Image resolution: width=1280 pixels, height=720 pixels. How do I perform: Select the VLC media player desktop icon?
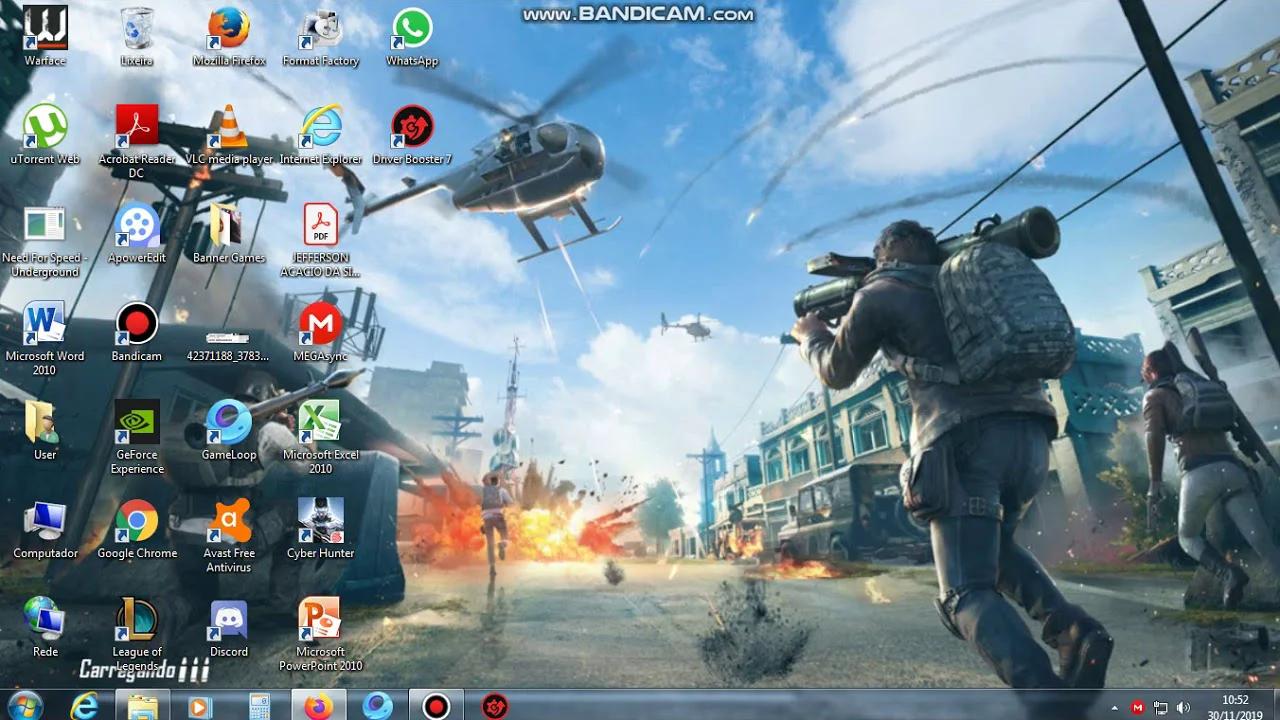(229, 127)
